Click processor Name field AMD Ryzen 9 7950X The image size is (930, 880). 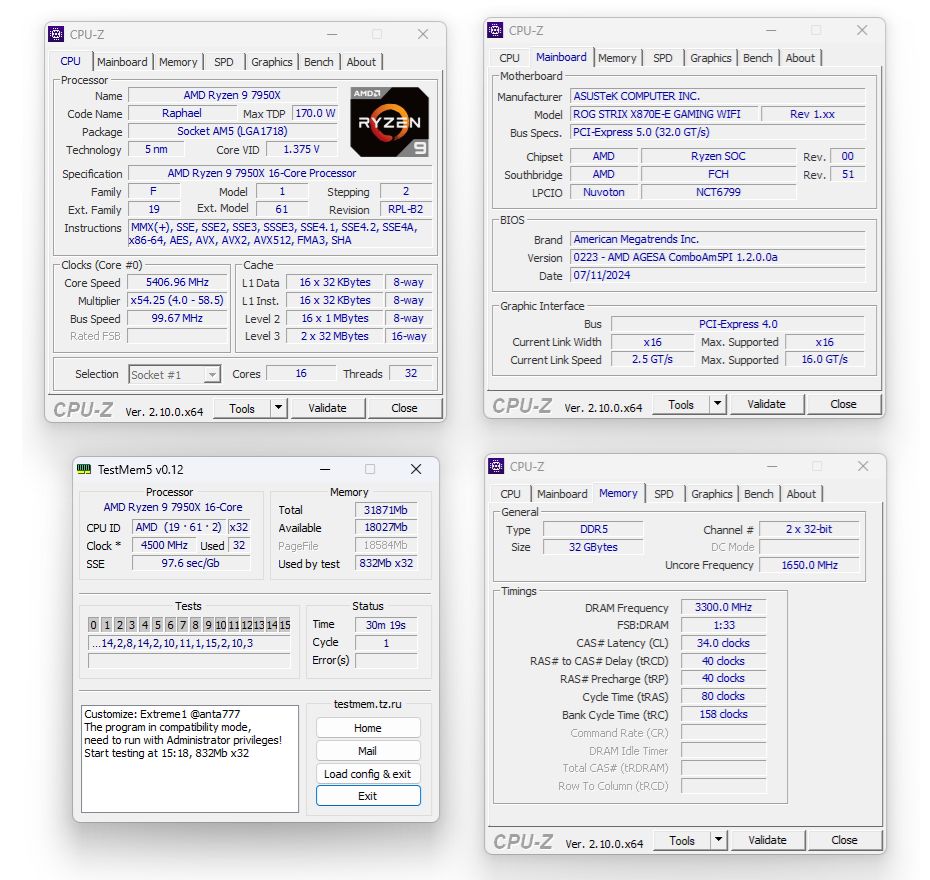click(x=232, y=95)
